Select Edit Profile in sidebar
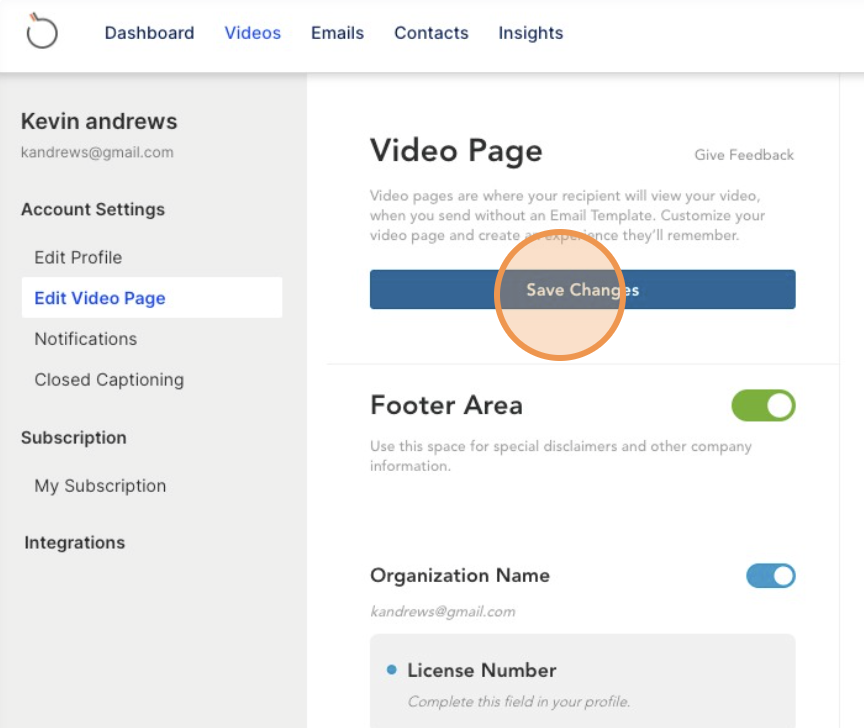Screen dimensions: 864x728 click(x=78, y=257)
